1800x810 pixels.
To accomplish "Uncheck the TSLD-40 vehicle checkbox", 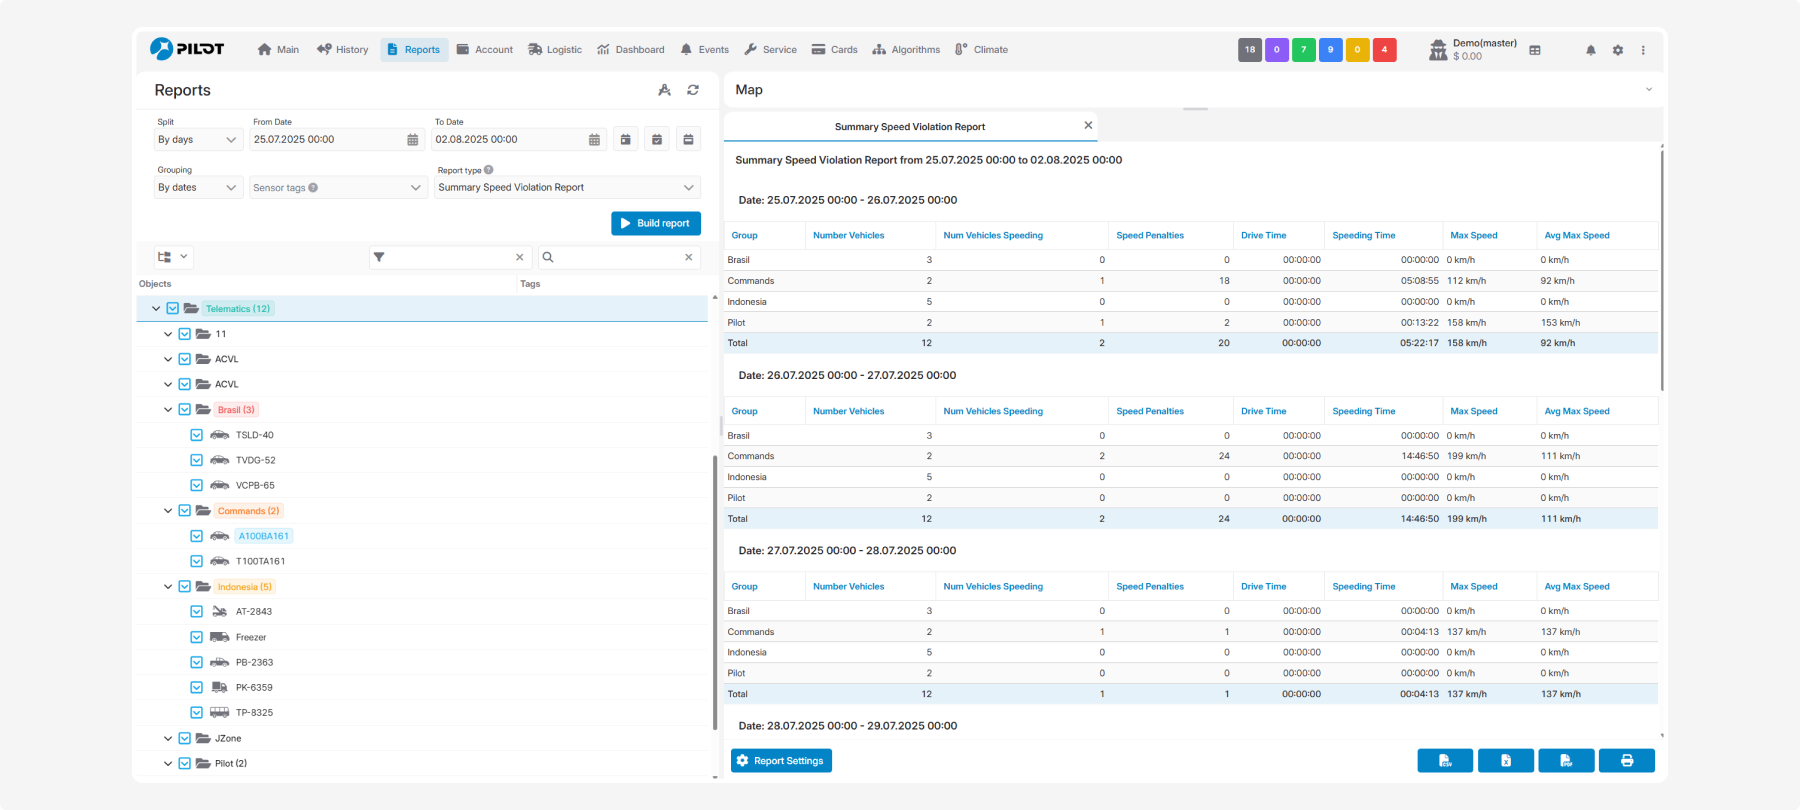I will tap(197, 435).
